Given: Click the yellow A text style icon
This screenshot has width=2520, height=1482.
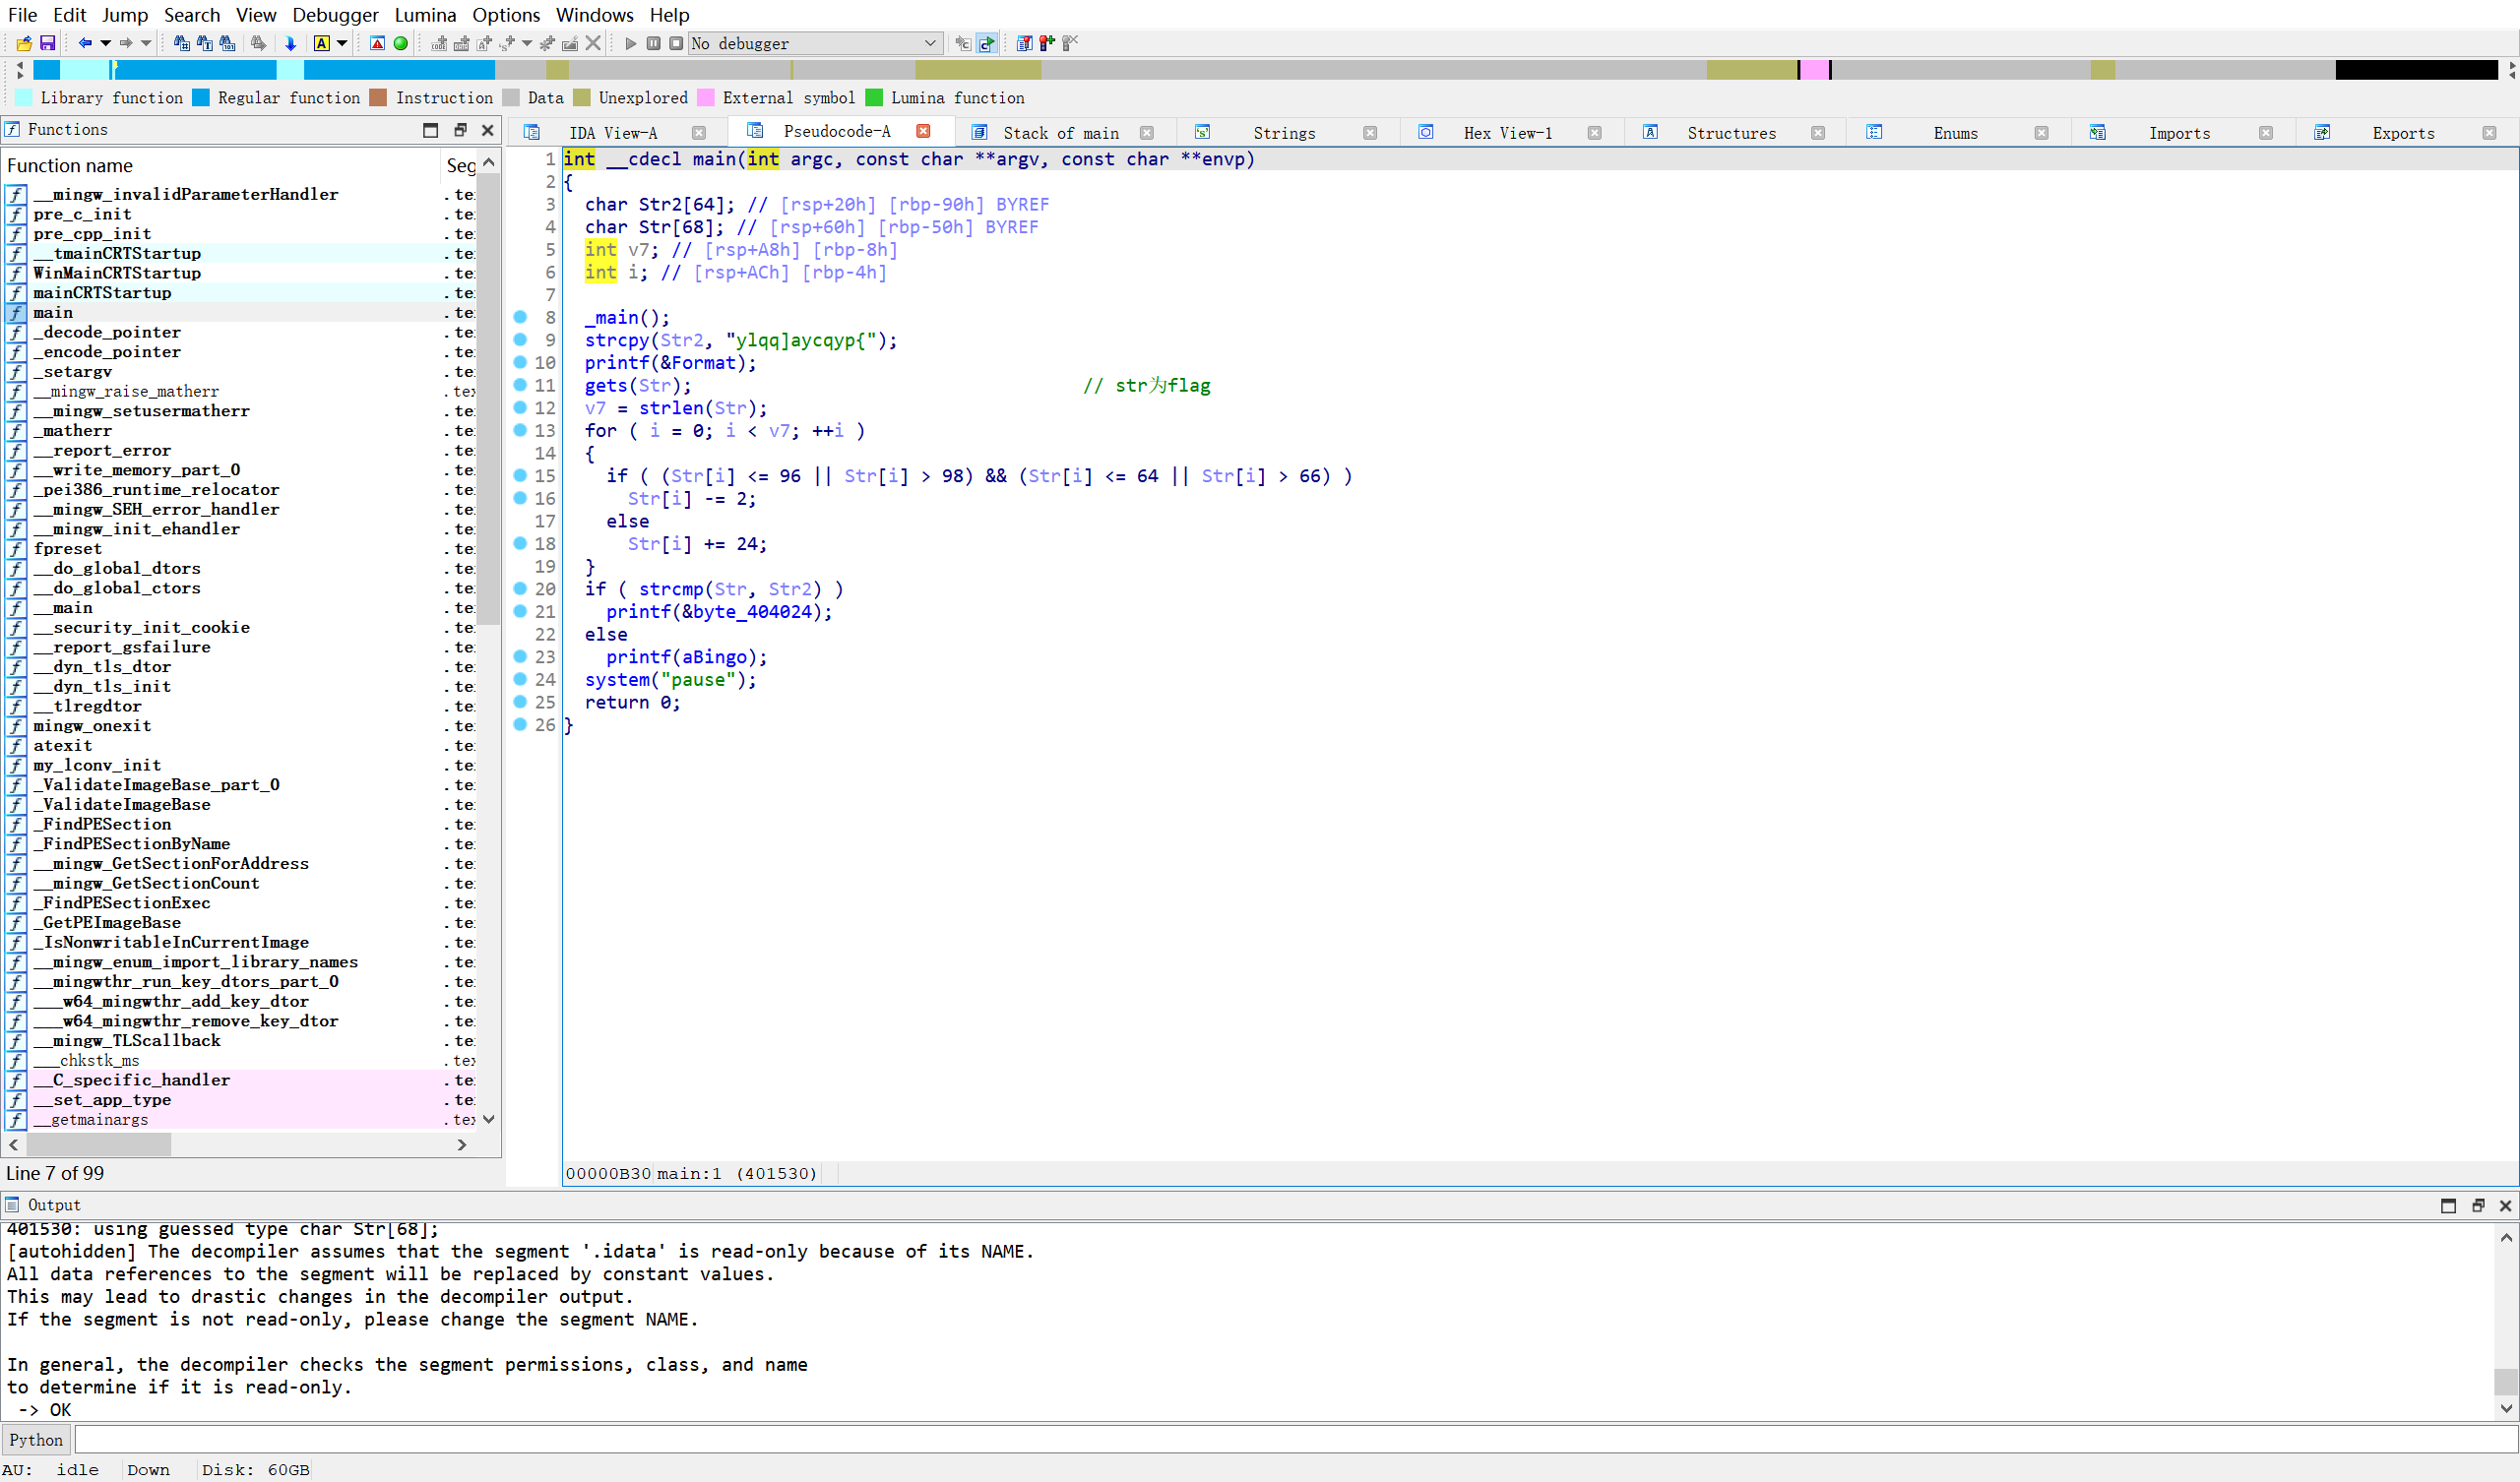Looking at the screenshot, I should tap(321, 43).
